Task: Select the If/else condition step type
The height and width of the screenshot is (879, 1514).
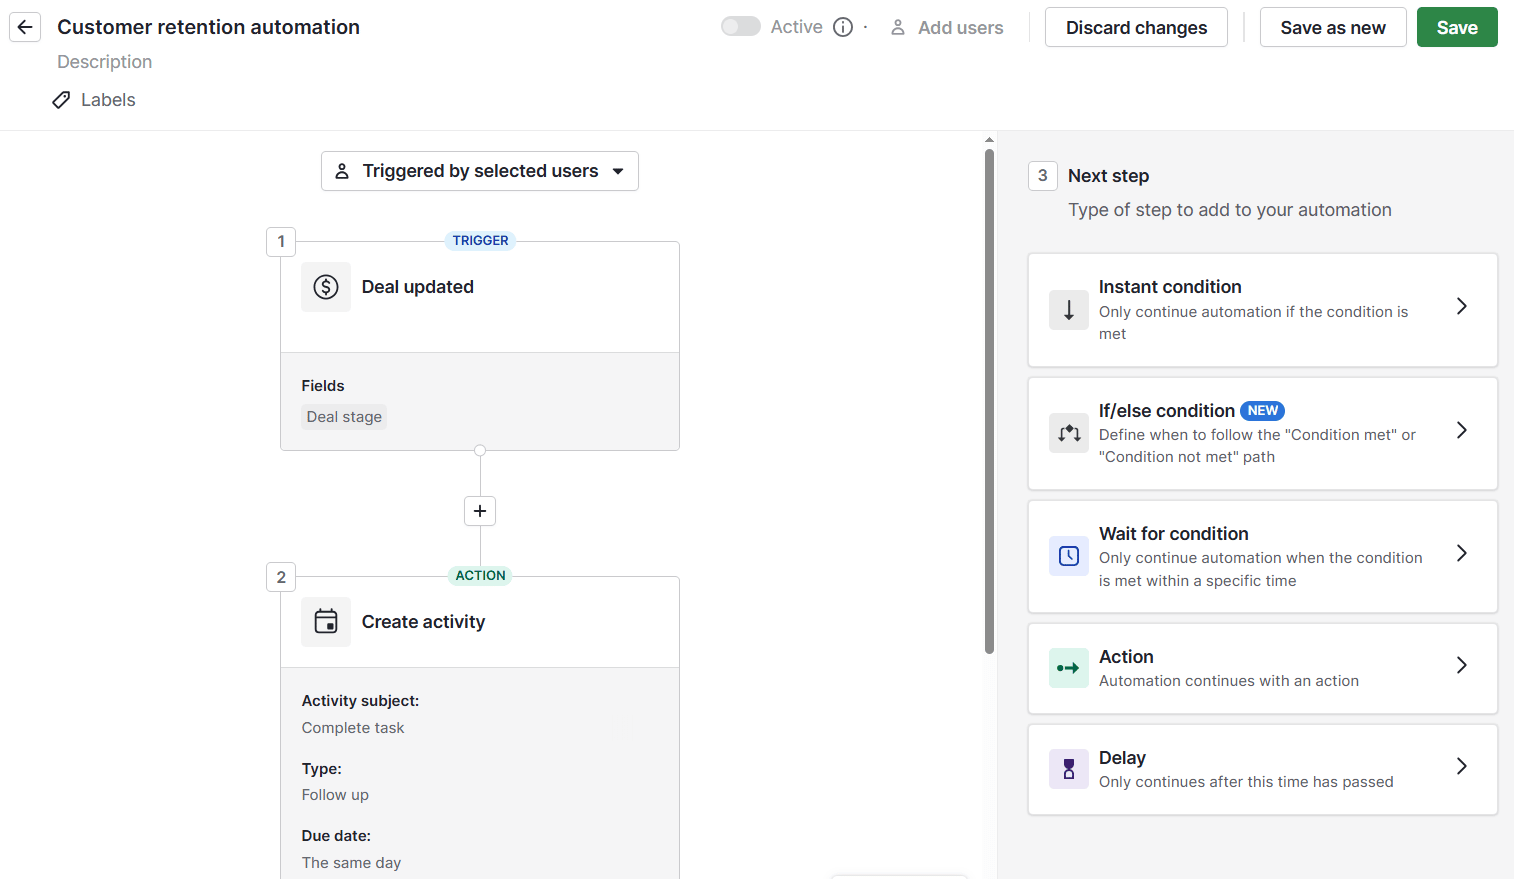Action: [x=1263, y=433]
